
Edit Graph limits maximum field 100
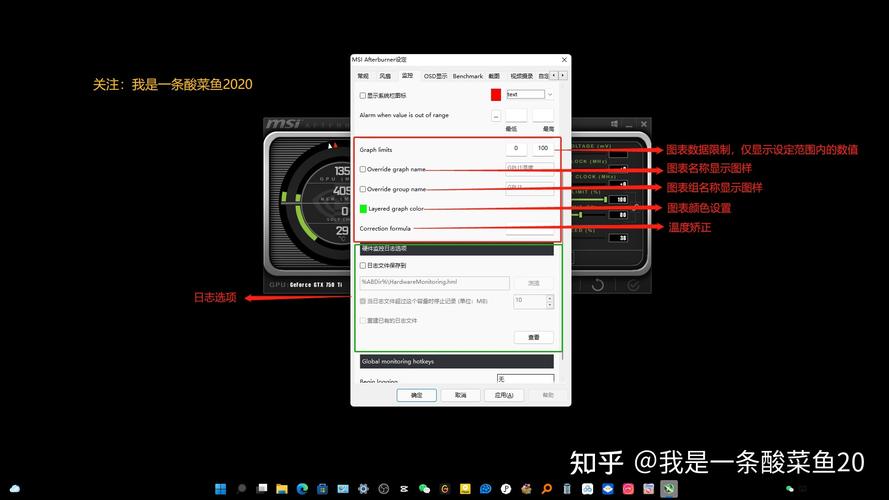543,149
